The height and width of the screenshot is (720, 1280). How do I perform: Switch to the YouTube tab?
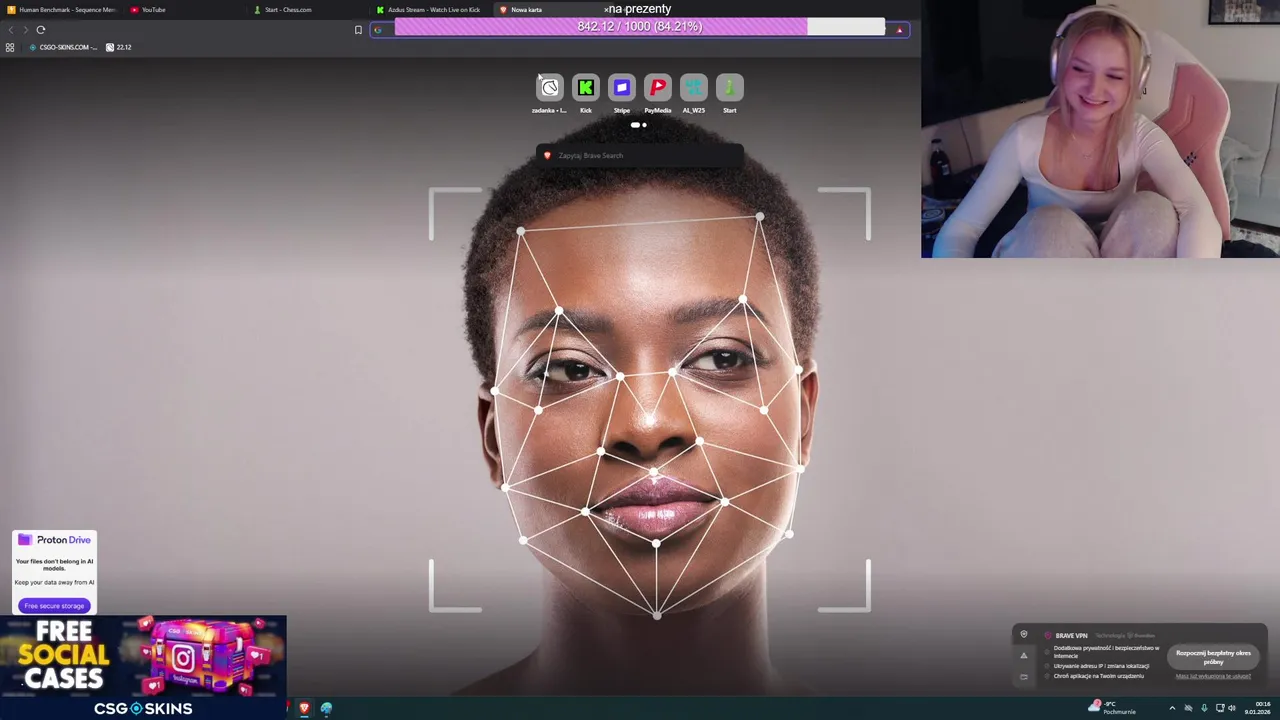(x=185, y=9)
